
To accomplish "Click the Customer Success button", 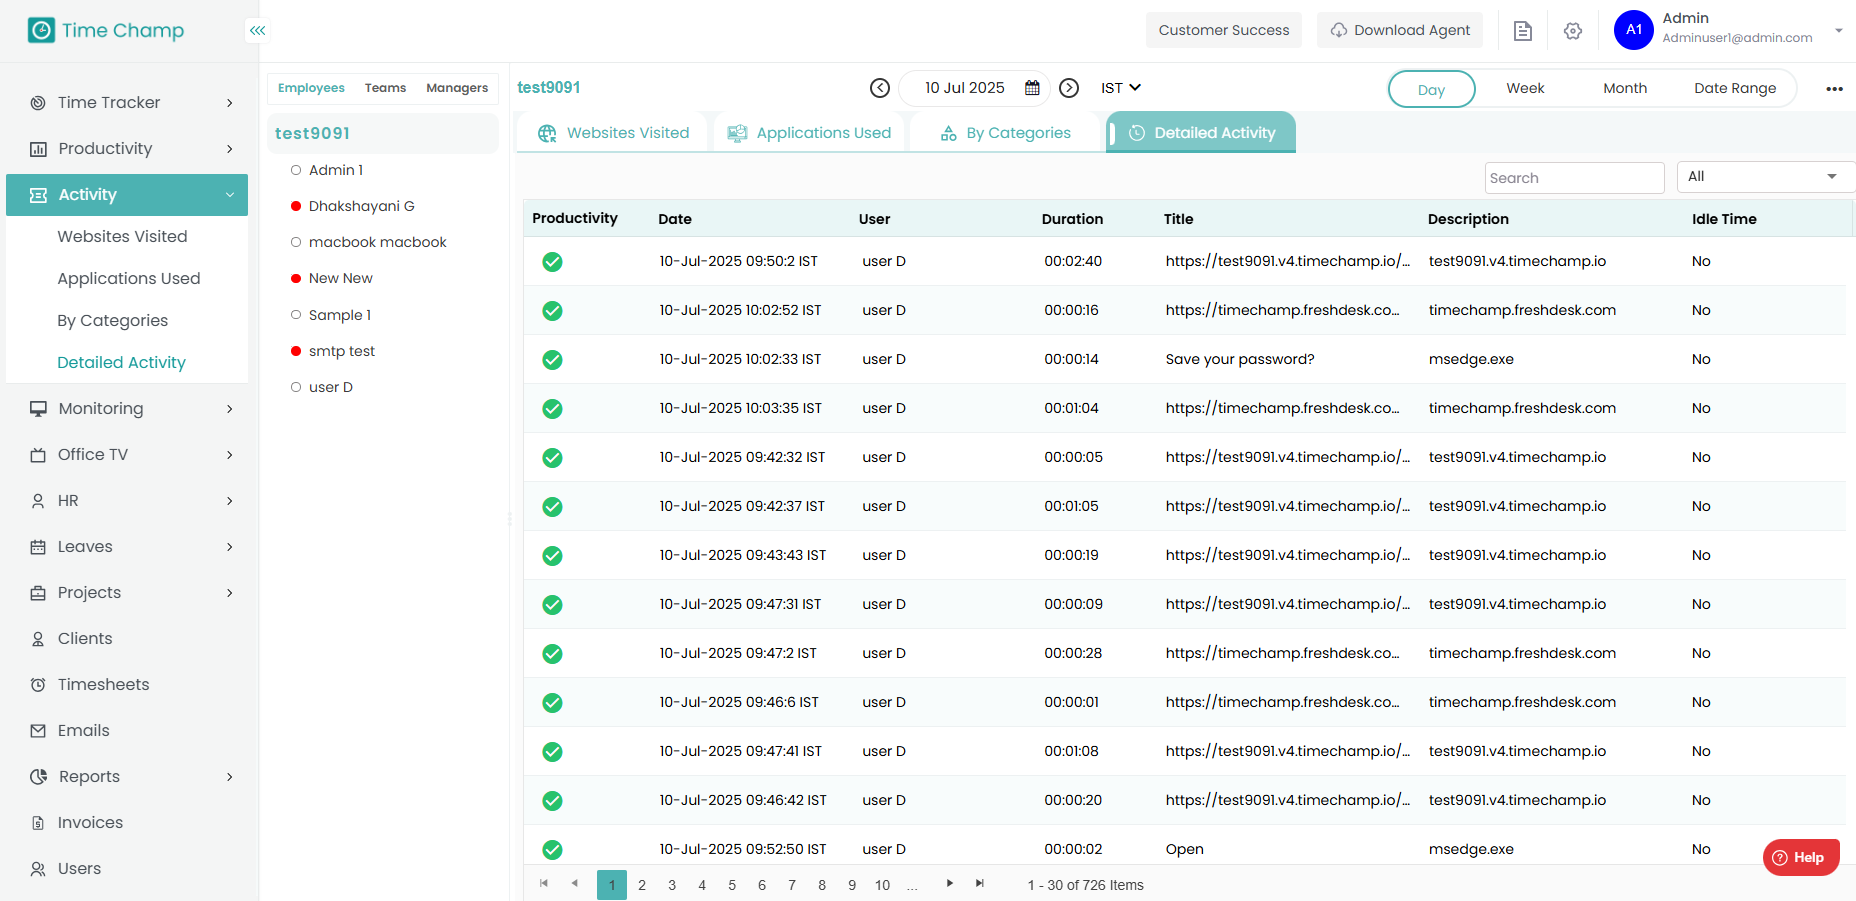I will [1223, 30].
